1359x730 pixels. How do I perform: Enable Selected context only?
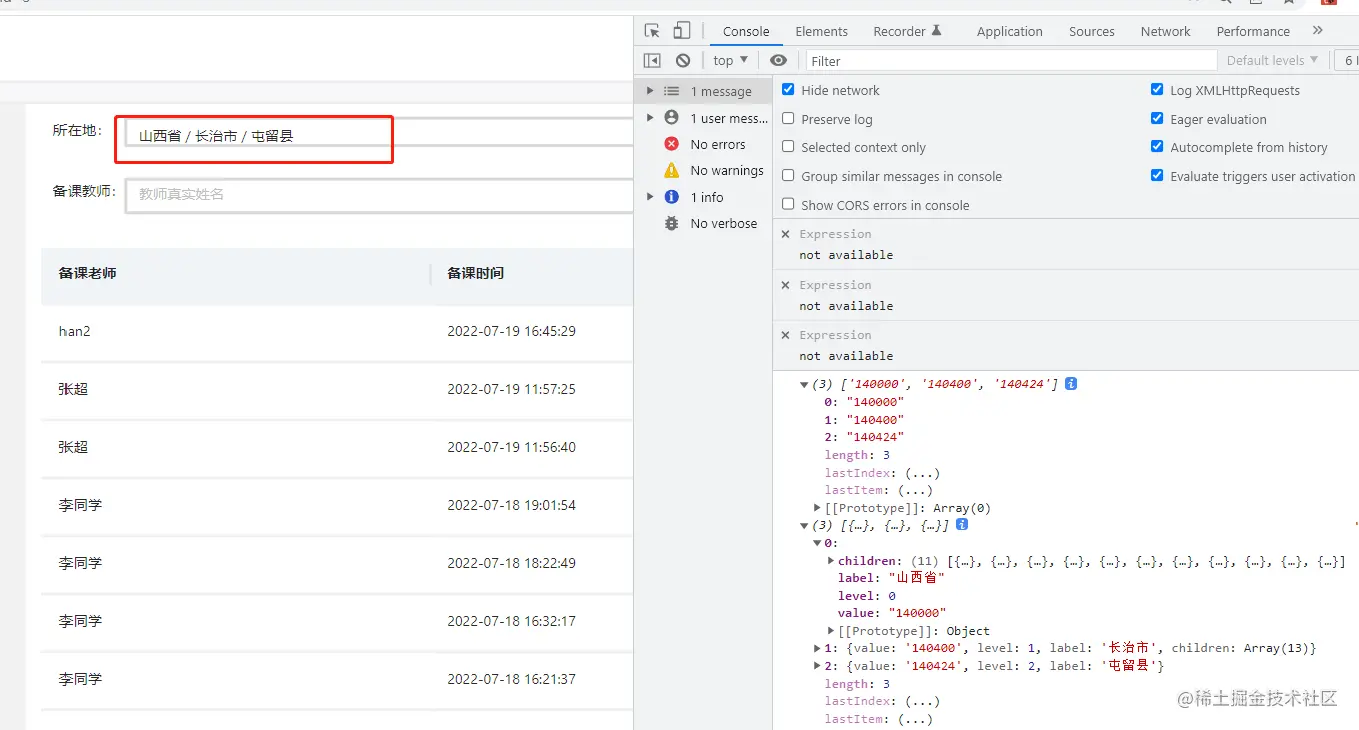coord(788,147)
